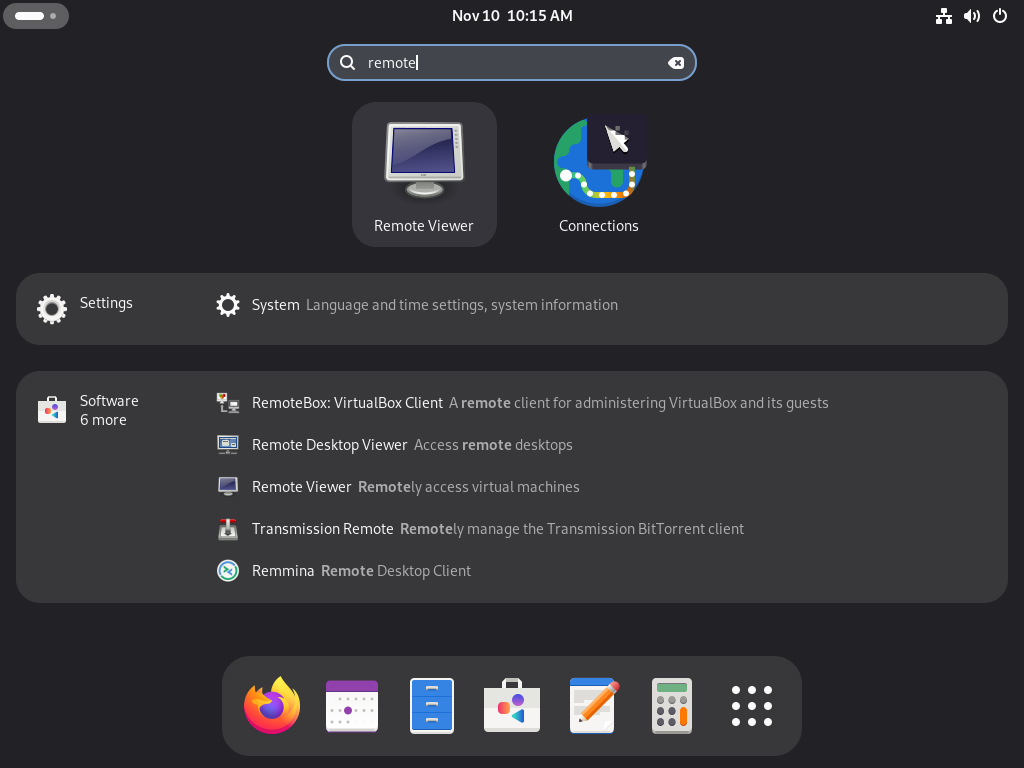Open system menu via power icon
Image resolution: width=1024 pixels, height=768 pixels.
999,16
